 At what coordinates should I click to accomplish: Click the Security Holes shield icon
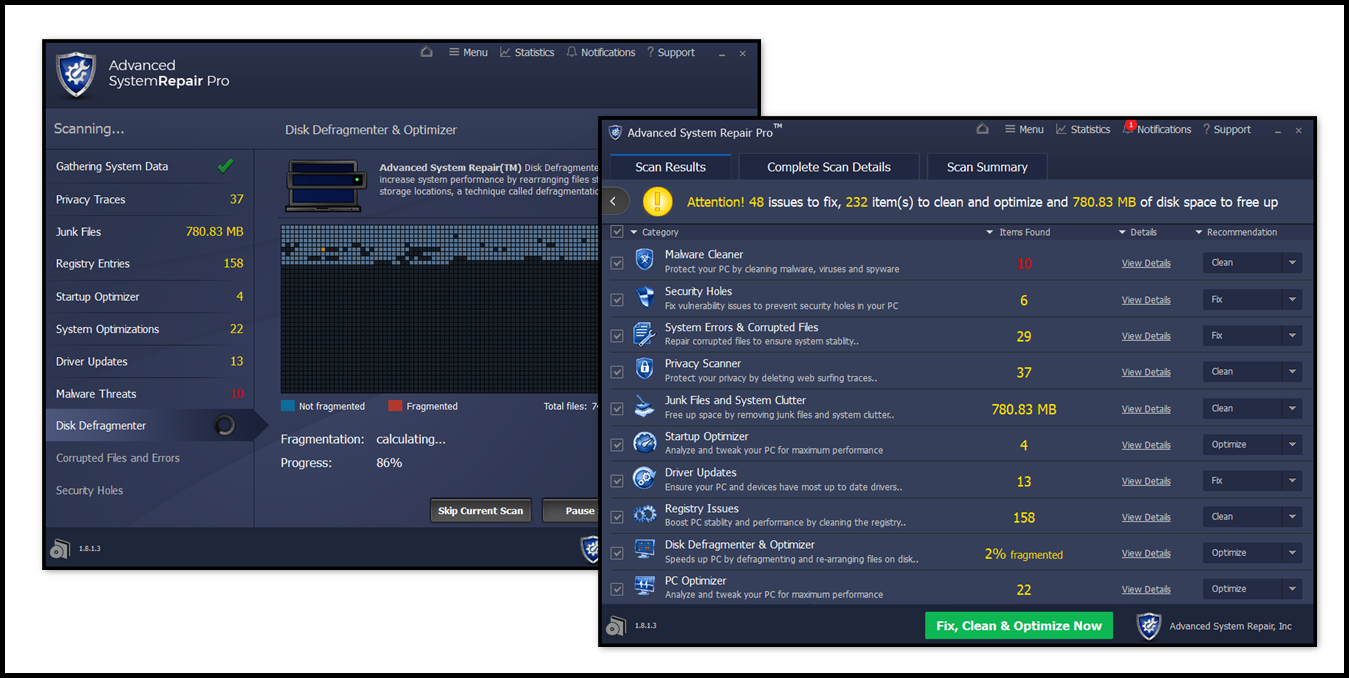click(x=644, y=297)
